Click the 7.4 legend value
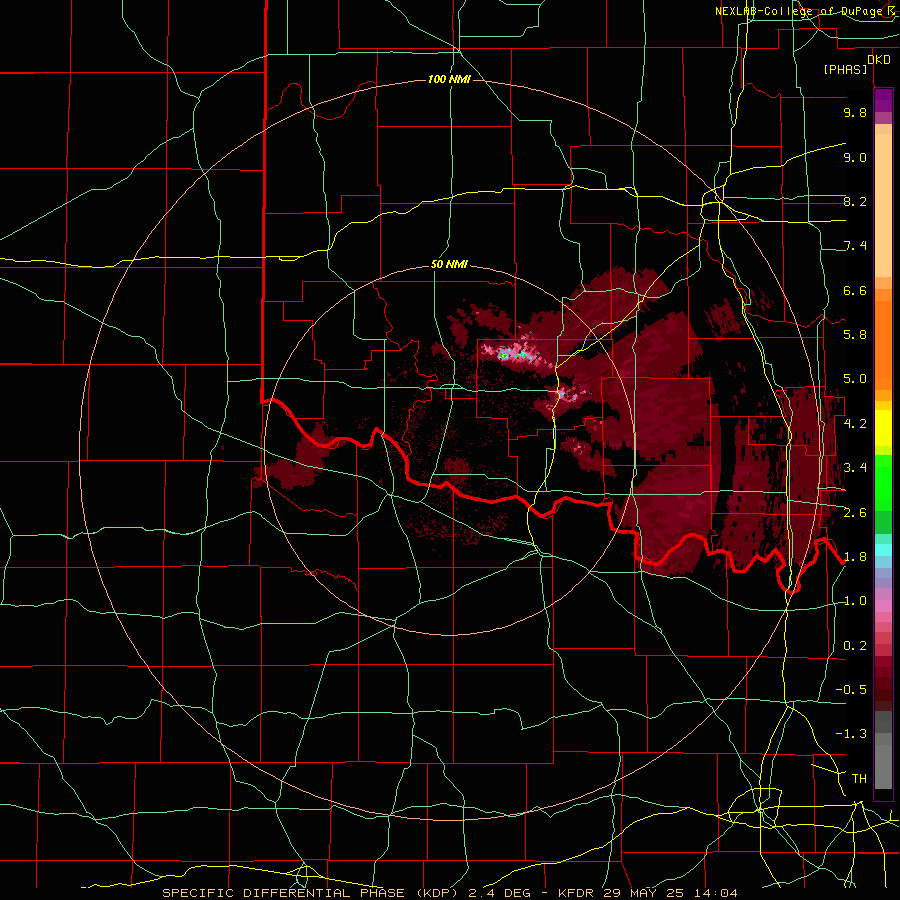The width and height of the screenshot is (900, 900). pyautogui.click(x=855, y=246)
